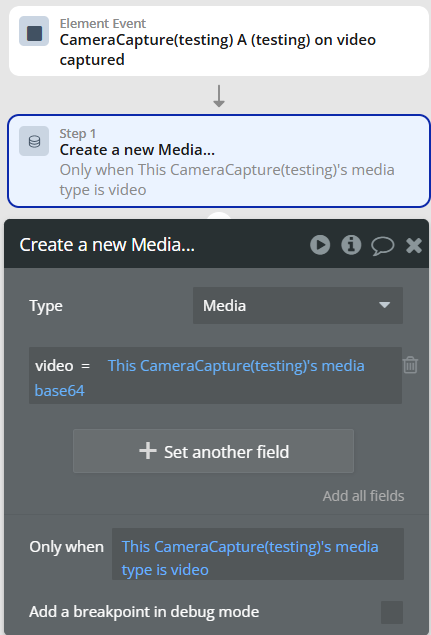
Task: Click the Type dropdown arrow
Action: click(384, 305)
